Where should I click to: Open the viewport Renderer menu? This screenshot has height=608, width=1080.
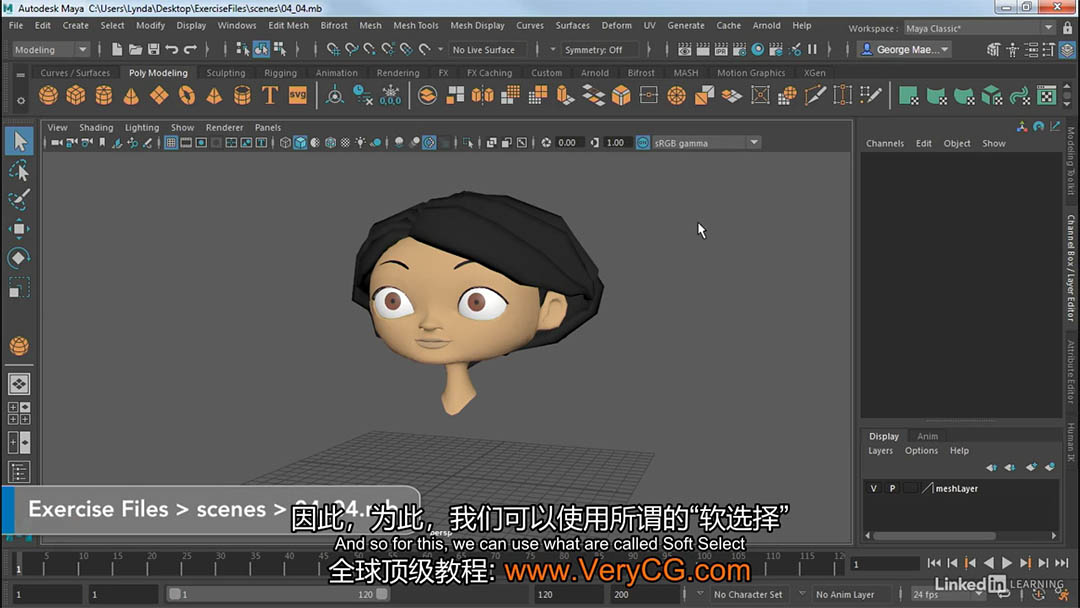pos(225,127)
